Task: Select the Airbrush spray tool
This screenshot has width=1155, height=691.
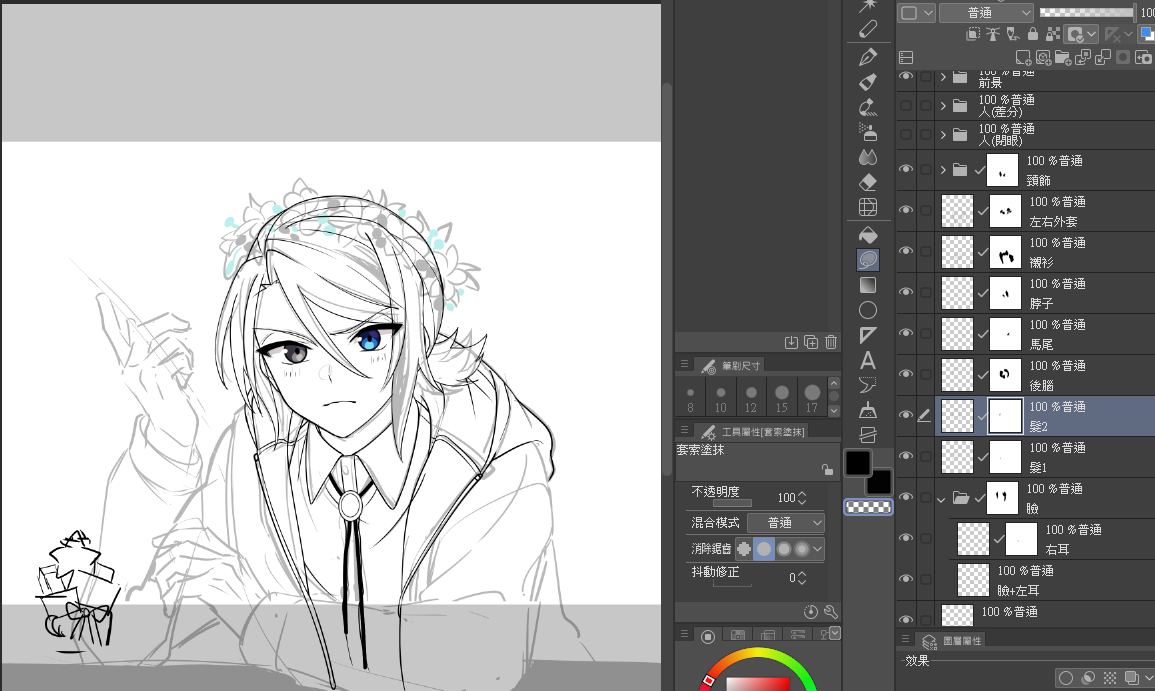Action: point(868,132)
